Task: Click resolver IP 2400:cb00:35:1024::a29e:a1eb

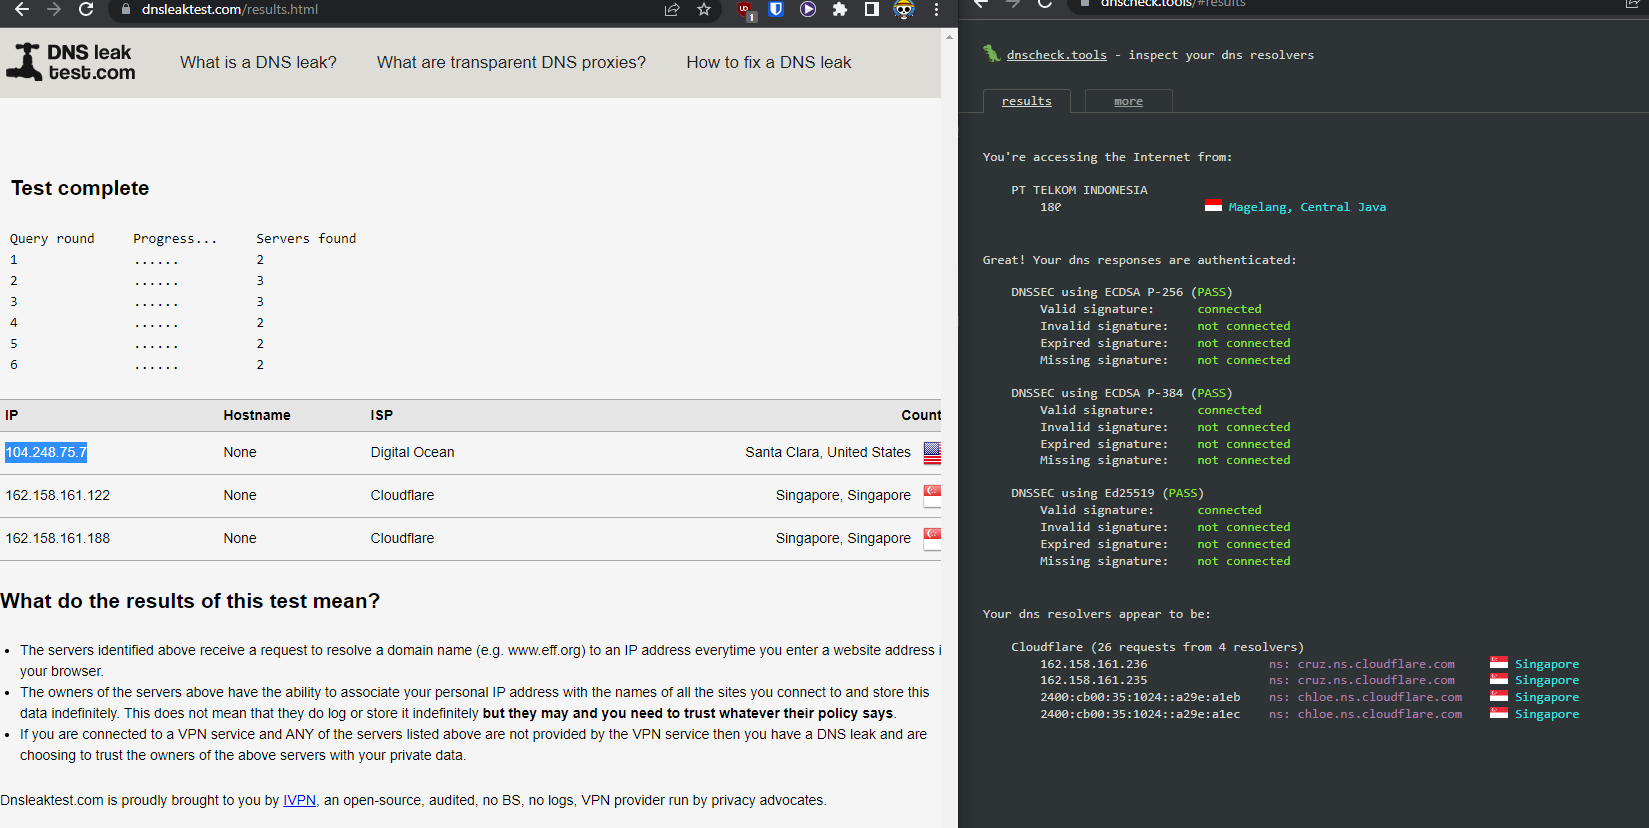Action: (1140, 697)
